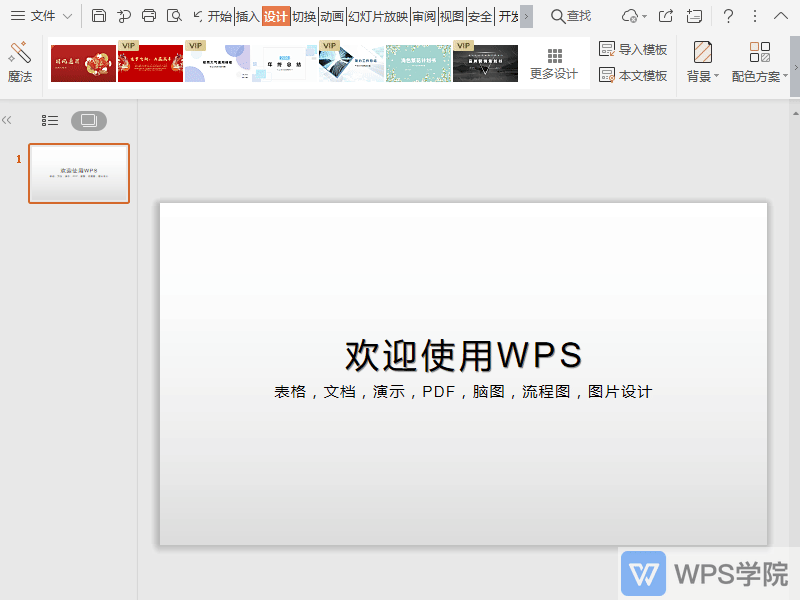
Task: Switch to the outline view toggle
Action: point(49,120)
